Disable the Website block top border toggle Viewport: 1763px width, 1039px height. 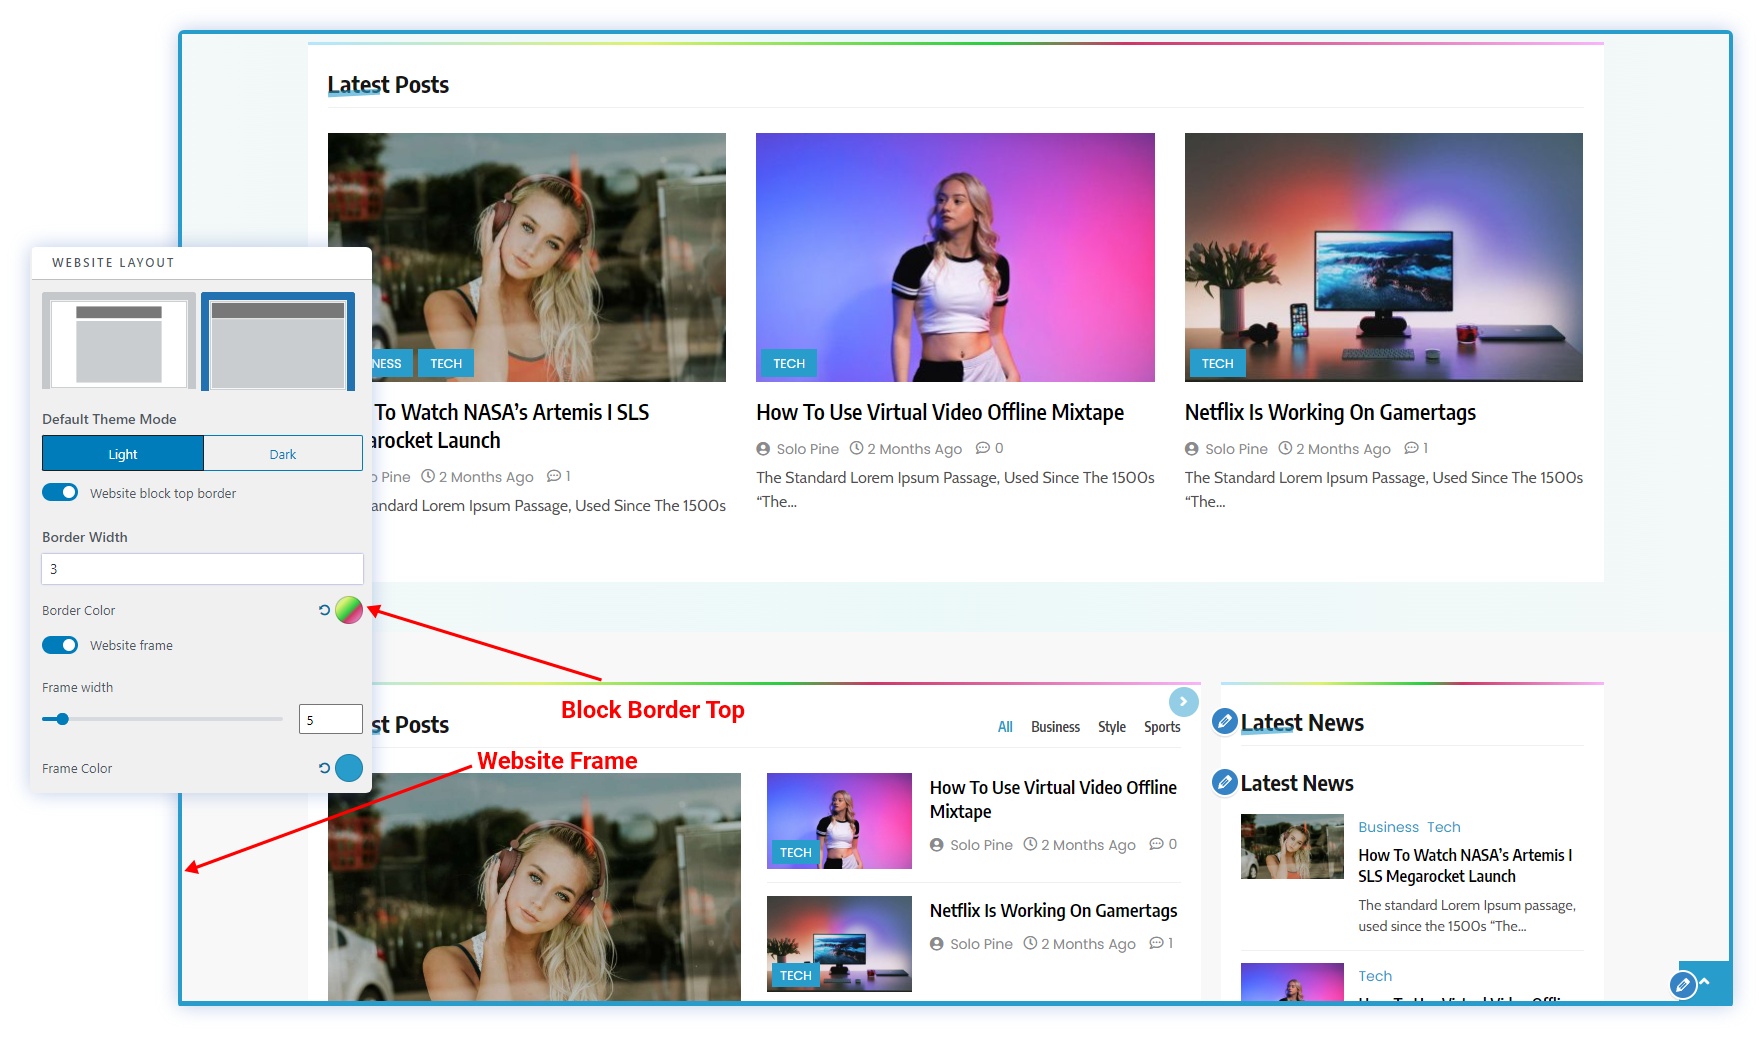60,492
